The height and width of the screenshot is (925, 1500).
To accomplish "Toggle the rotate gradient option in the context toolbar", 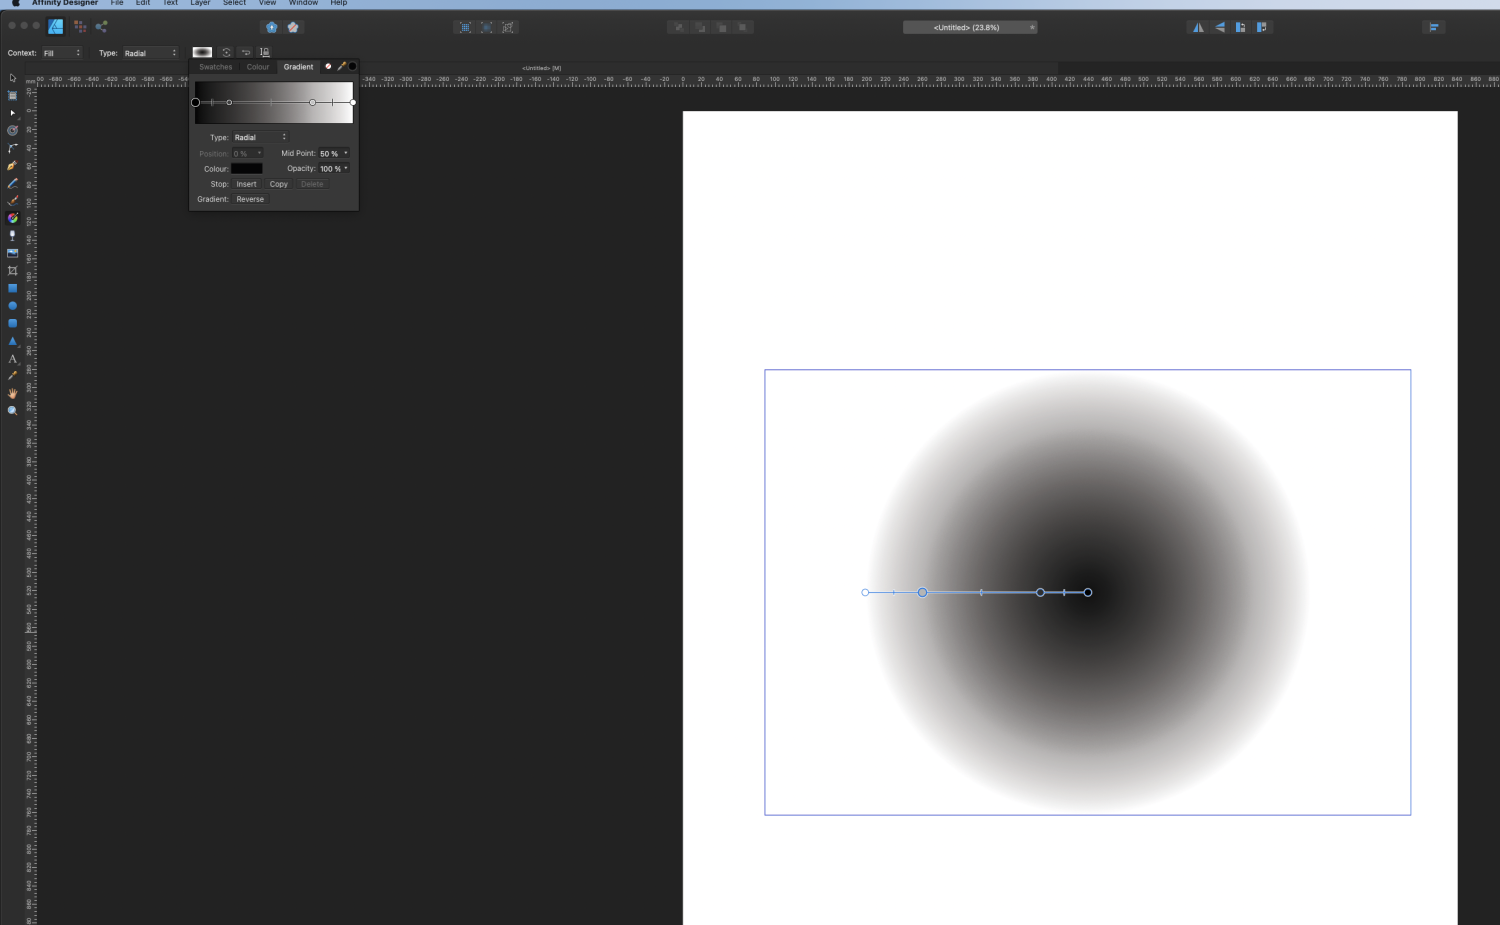I will [225, 52].
